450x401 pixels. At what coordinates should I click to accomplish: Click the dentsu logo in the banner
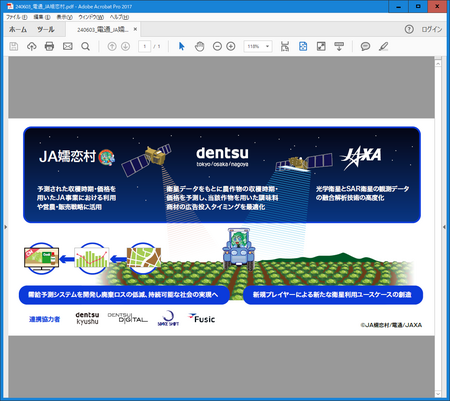tap(222, 156)
